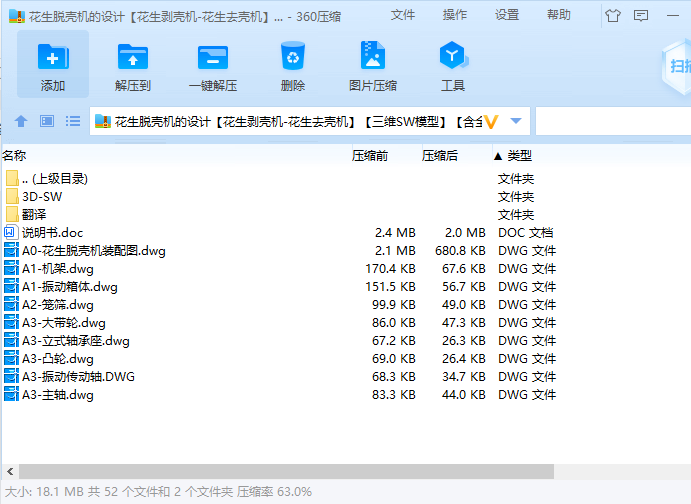Screen dimensions: 691x504
Task: Expand the address bar path dropdown arrow
Action: 516,121
